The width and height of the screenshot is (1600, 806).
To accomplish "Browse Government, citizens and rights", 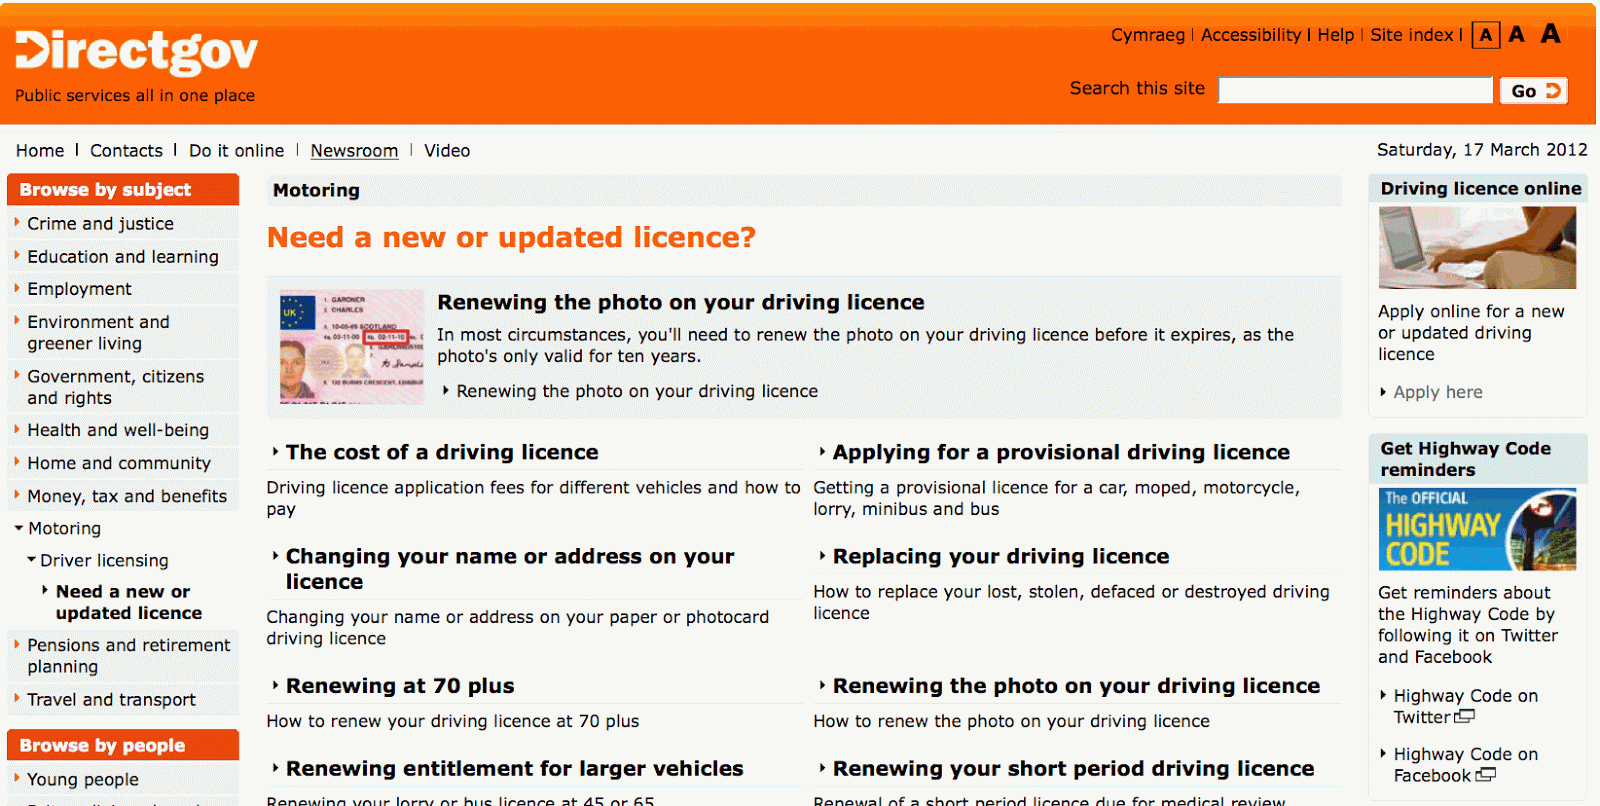I will pyautogui.click(x=116, y=387).
